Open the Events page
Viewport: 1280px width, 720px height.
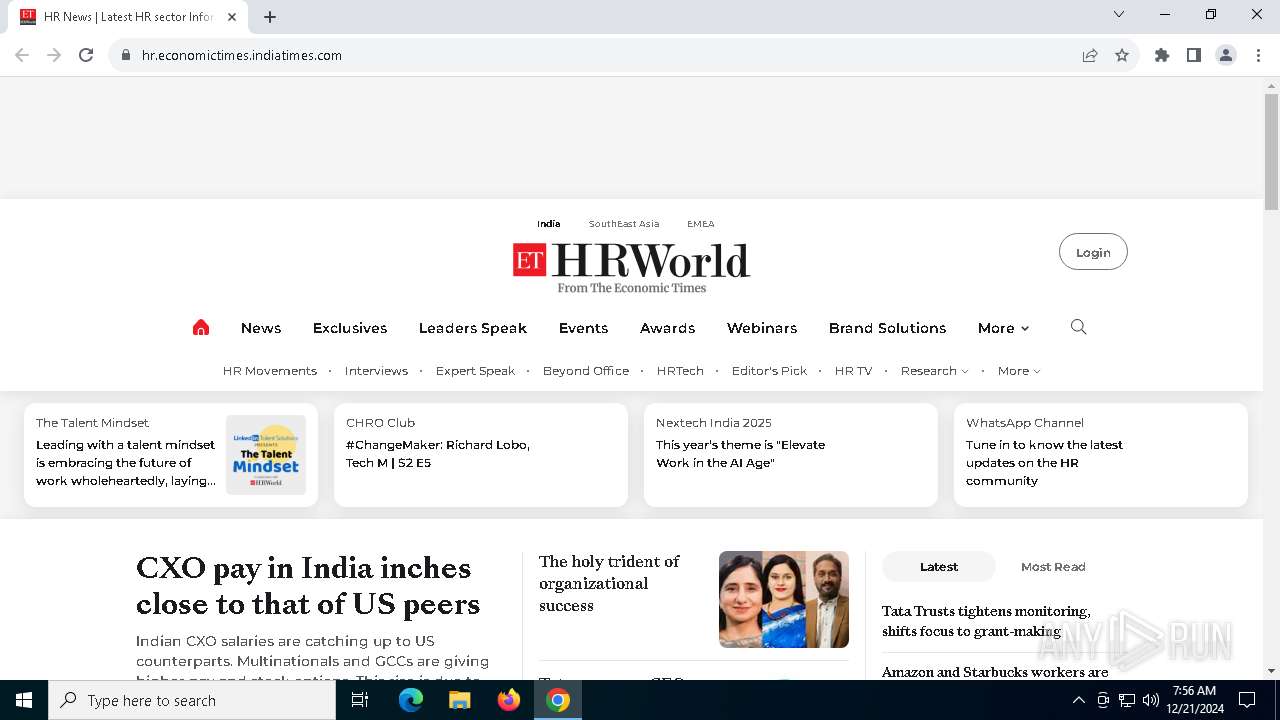(583, 328)
